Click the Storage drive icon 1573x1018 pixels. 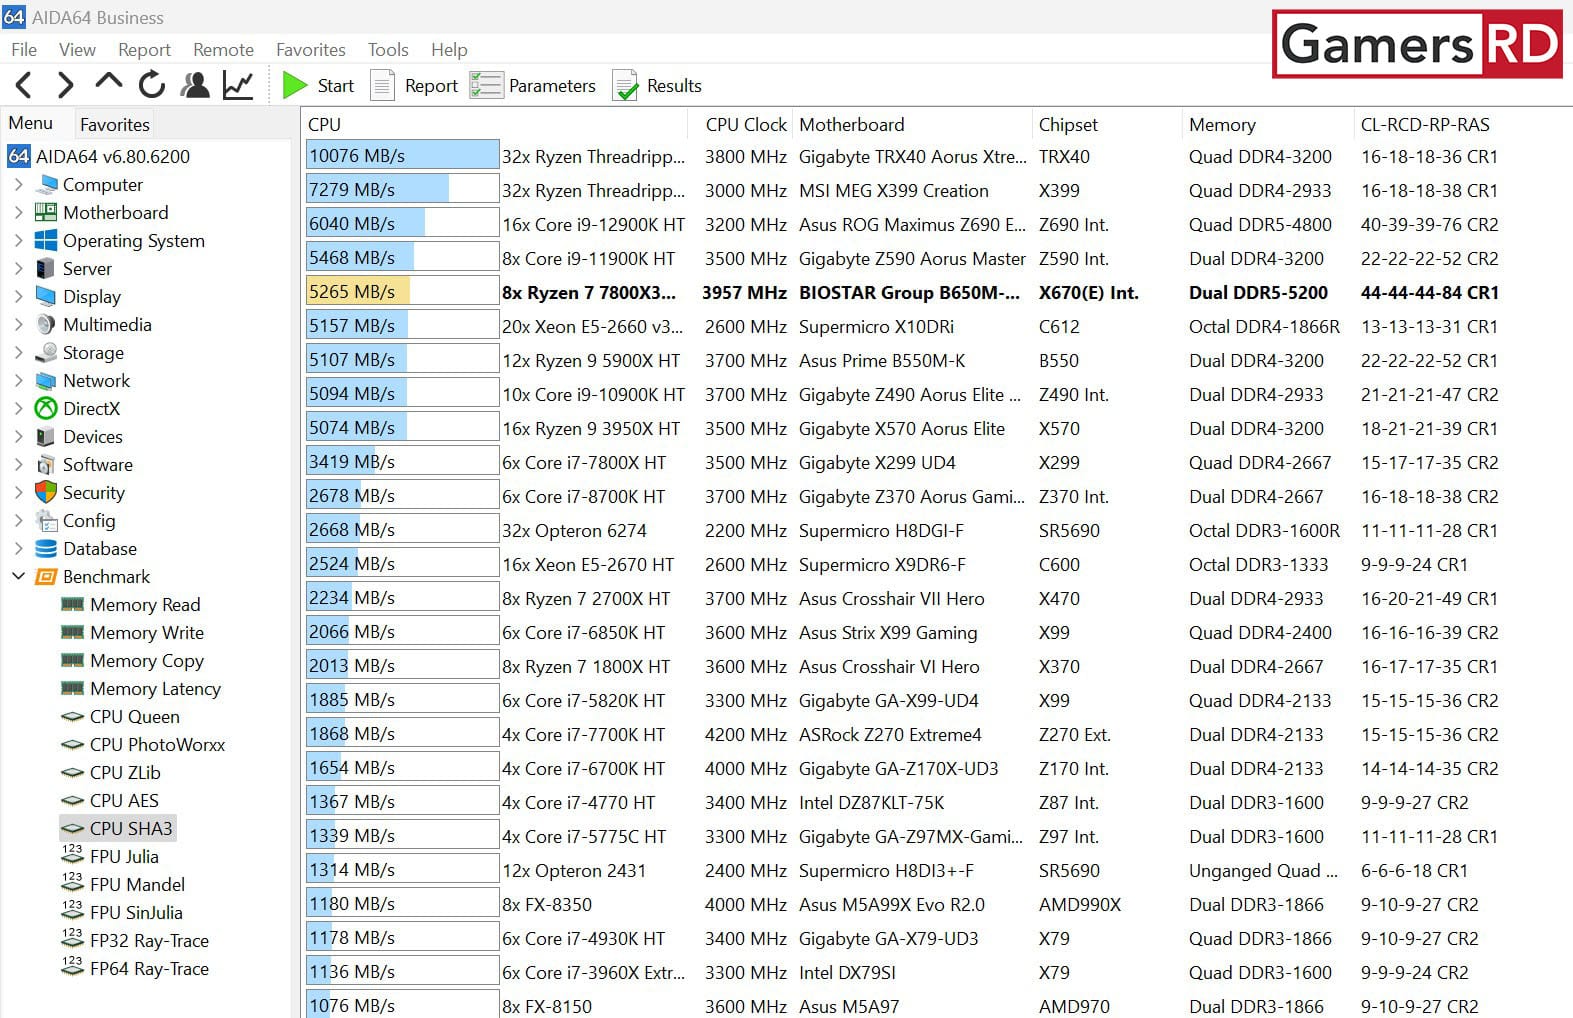pyautogui.click(x=46, y=353)
